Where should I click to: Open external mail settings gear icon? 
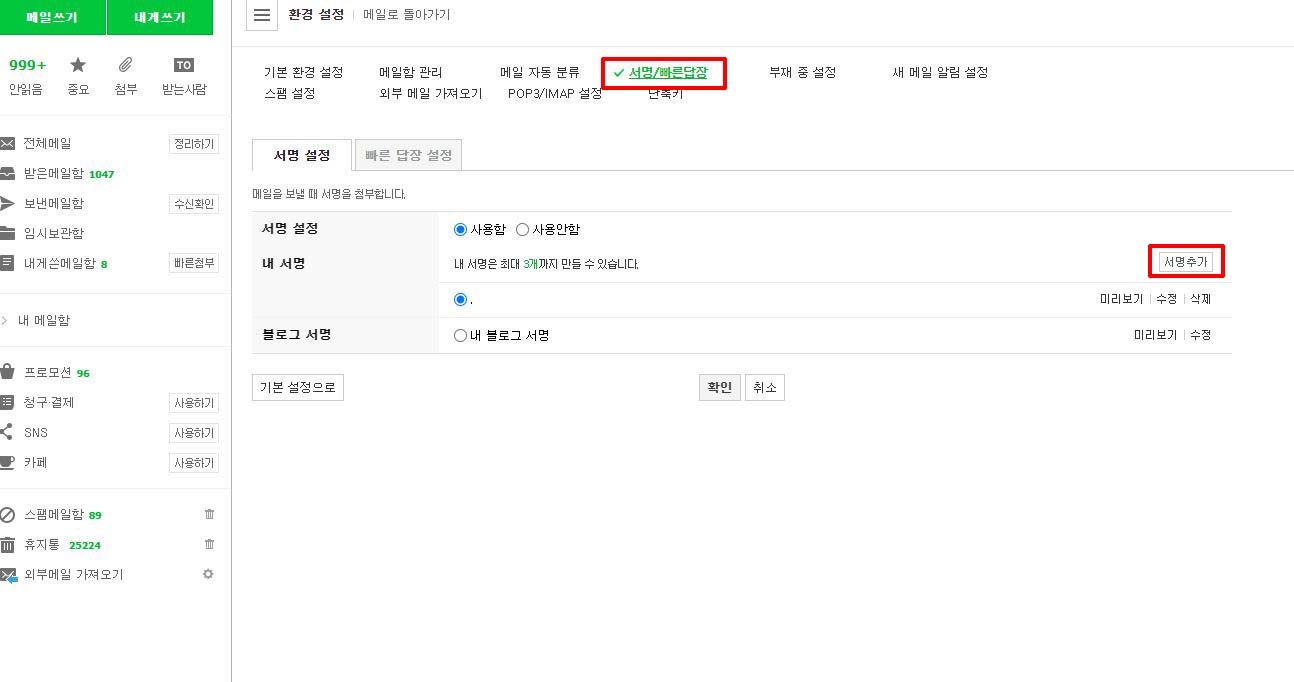(208, 574)
